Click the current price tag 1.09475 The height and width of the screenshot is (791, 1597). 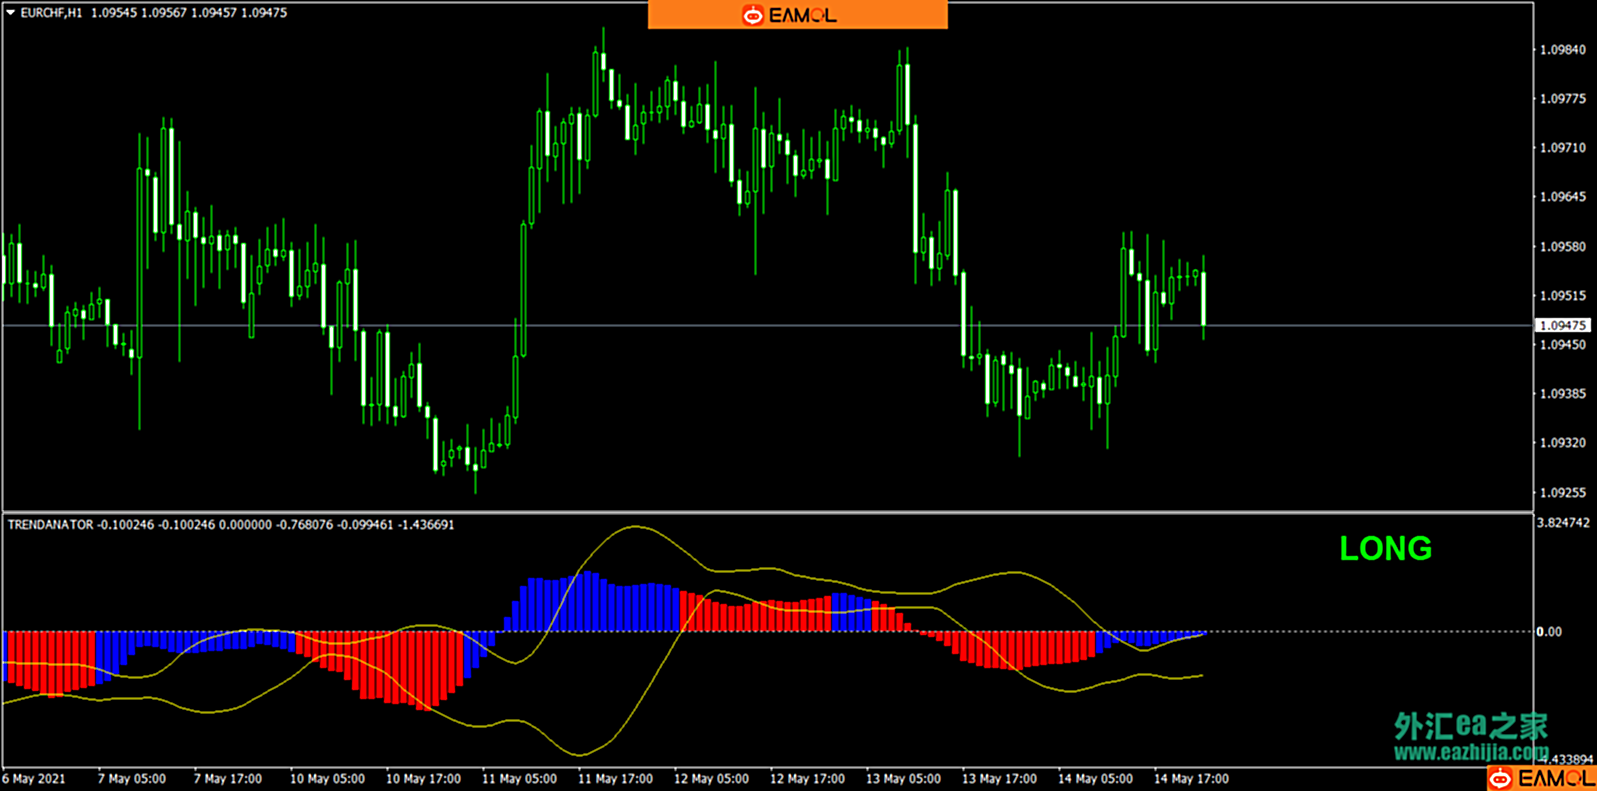click(x=1562, y=326)
